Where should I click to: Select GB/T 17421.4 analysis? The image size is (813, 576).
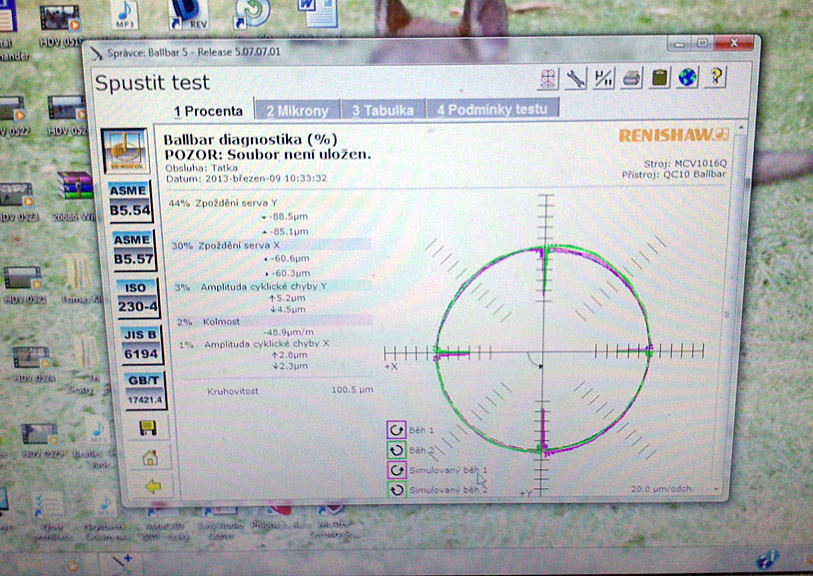pyautogui.click(x=144, y=390)
